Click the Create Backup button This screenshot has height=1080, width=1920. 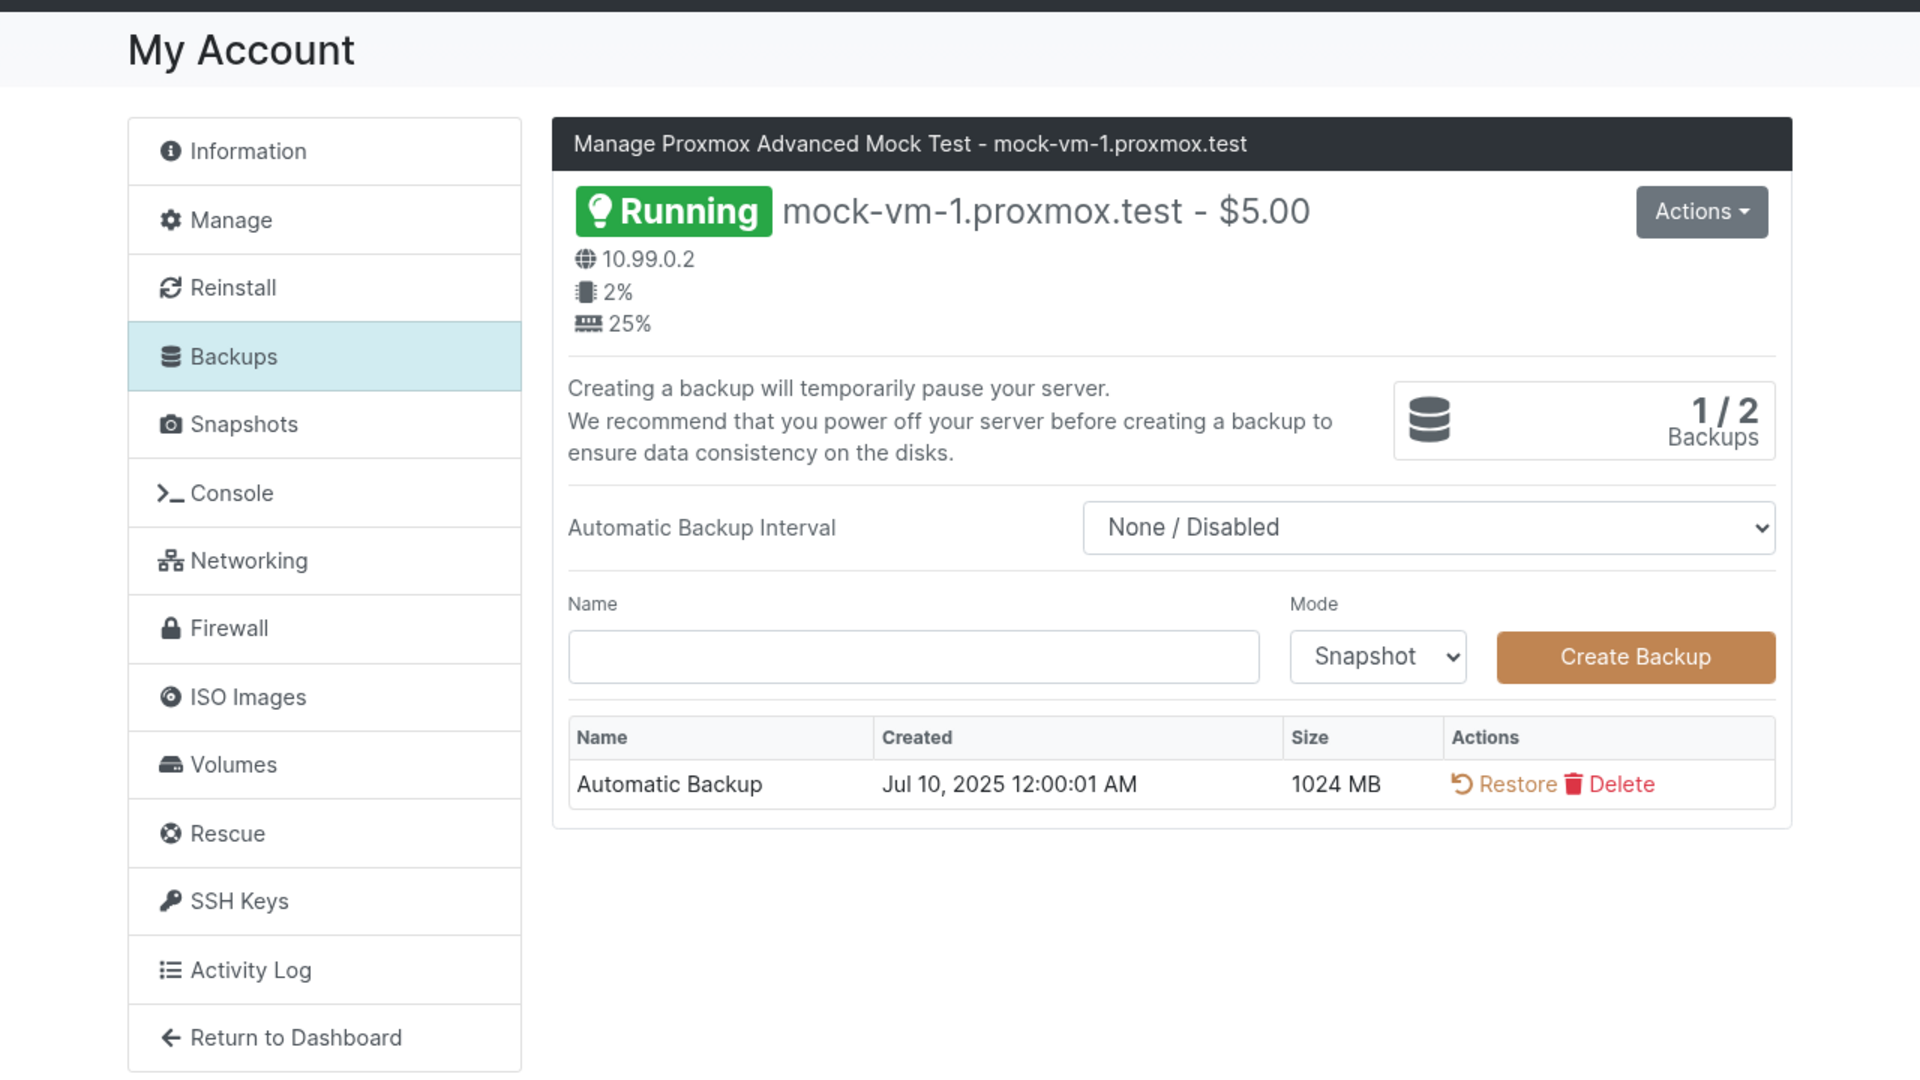point(1635,657)
